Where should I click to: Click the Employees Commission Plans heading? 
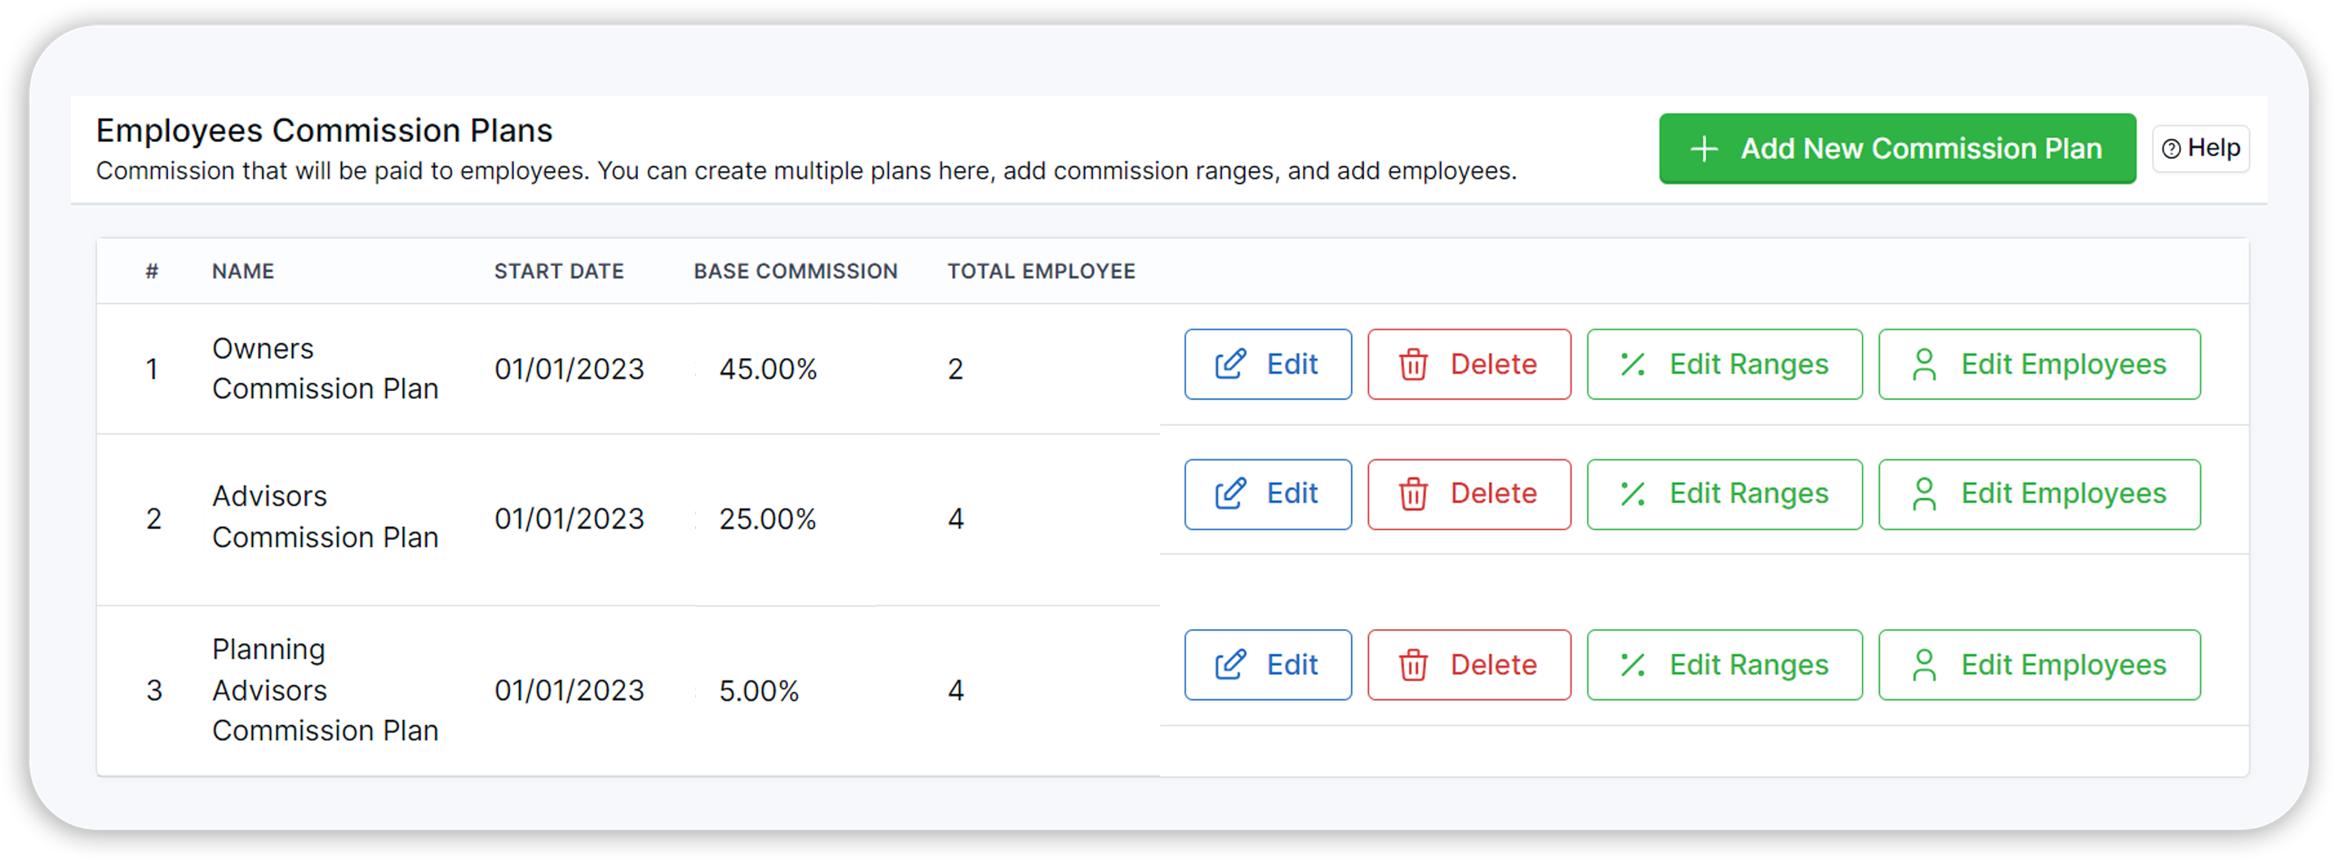pos(324,130)
